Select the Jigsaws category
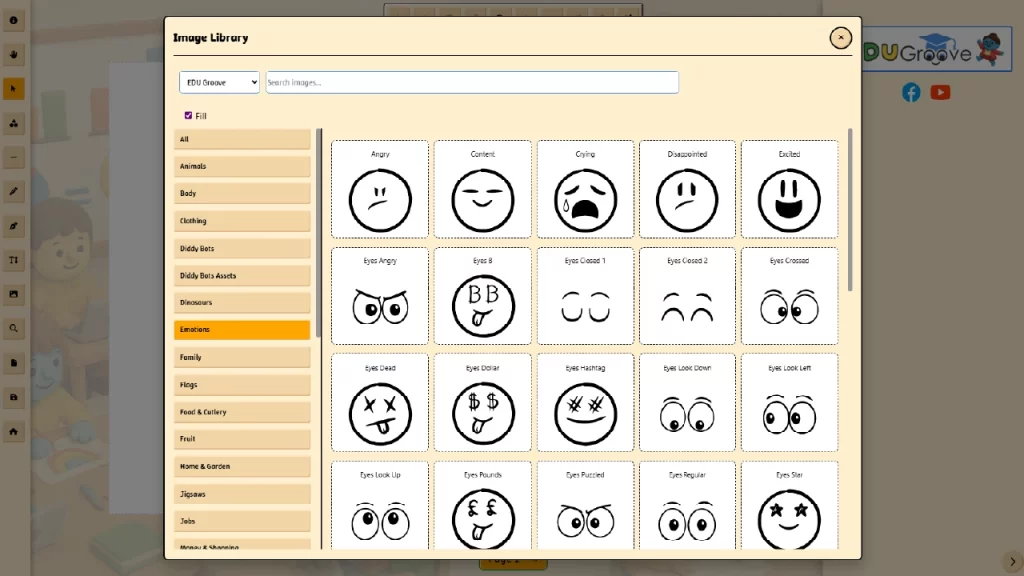 click(x=242, y=494)
